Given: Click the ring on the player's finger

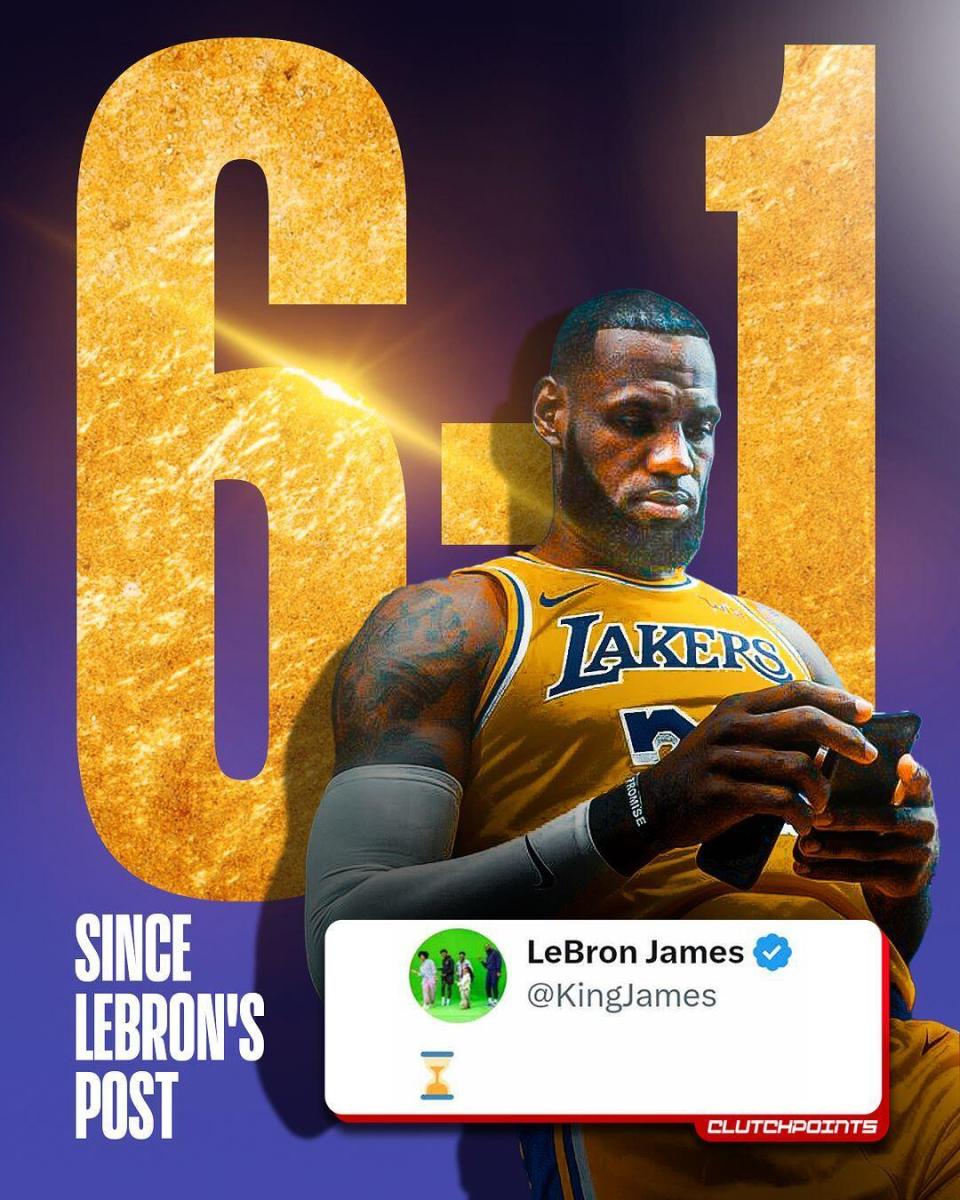Looking at the screenshot, I should (x=820, y=756).
